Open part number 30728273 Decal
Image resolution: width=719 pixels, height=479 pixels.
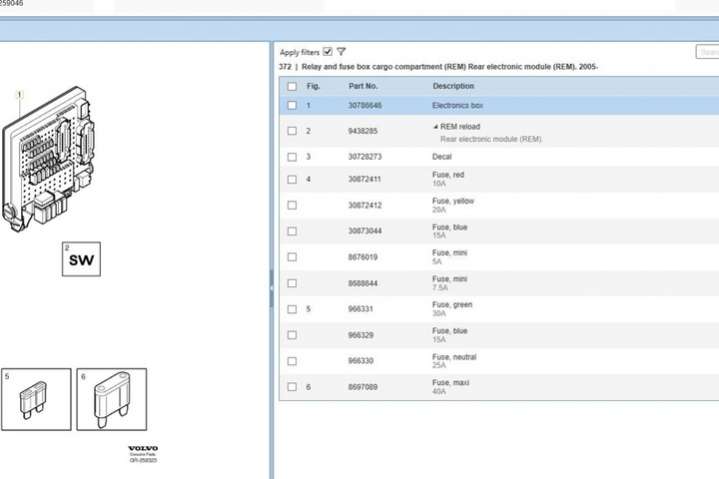point(364,157)
